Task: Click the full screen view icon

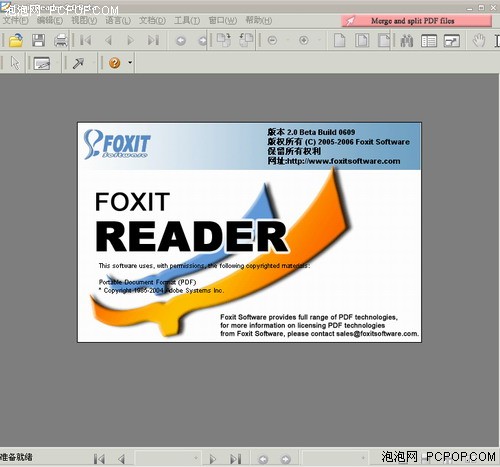Action: [452, 41]
